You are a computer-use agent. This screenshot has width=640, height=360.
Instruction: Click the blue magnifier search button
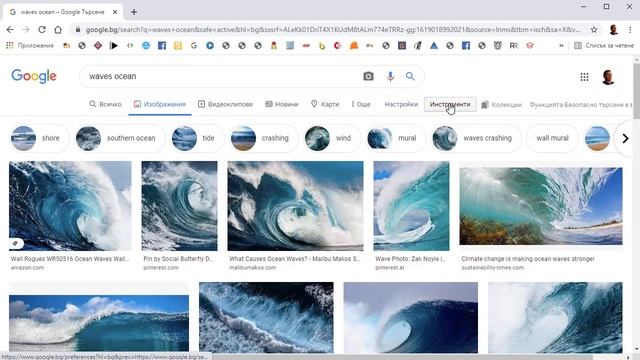(410, 76)
